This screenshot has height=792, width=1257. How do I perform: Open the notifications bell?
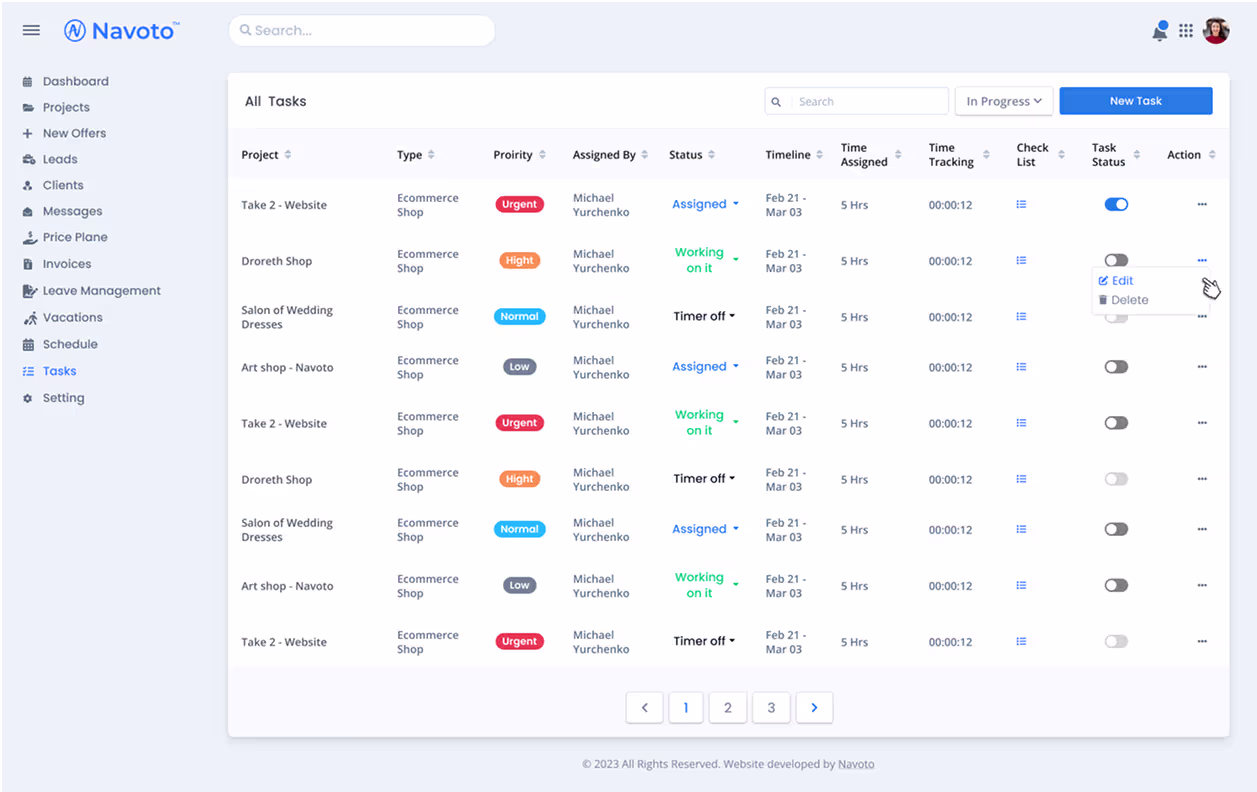point(1160,31)
